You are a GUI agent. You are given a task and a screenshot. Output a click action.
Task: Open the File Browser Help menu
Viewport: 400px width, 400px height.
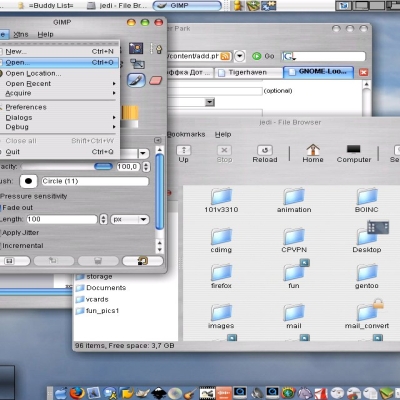point(223,134)
